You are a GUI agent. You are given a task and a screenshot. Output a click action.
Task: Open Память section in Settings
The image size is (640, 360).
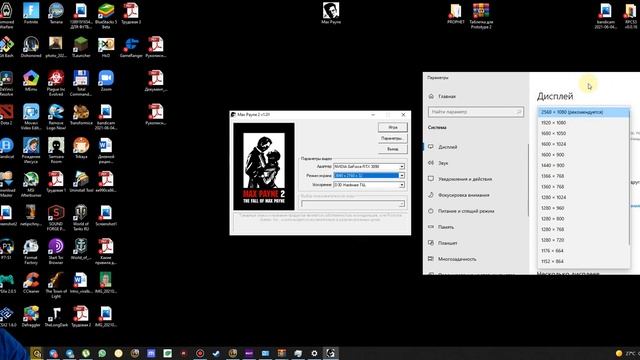476,227
